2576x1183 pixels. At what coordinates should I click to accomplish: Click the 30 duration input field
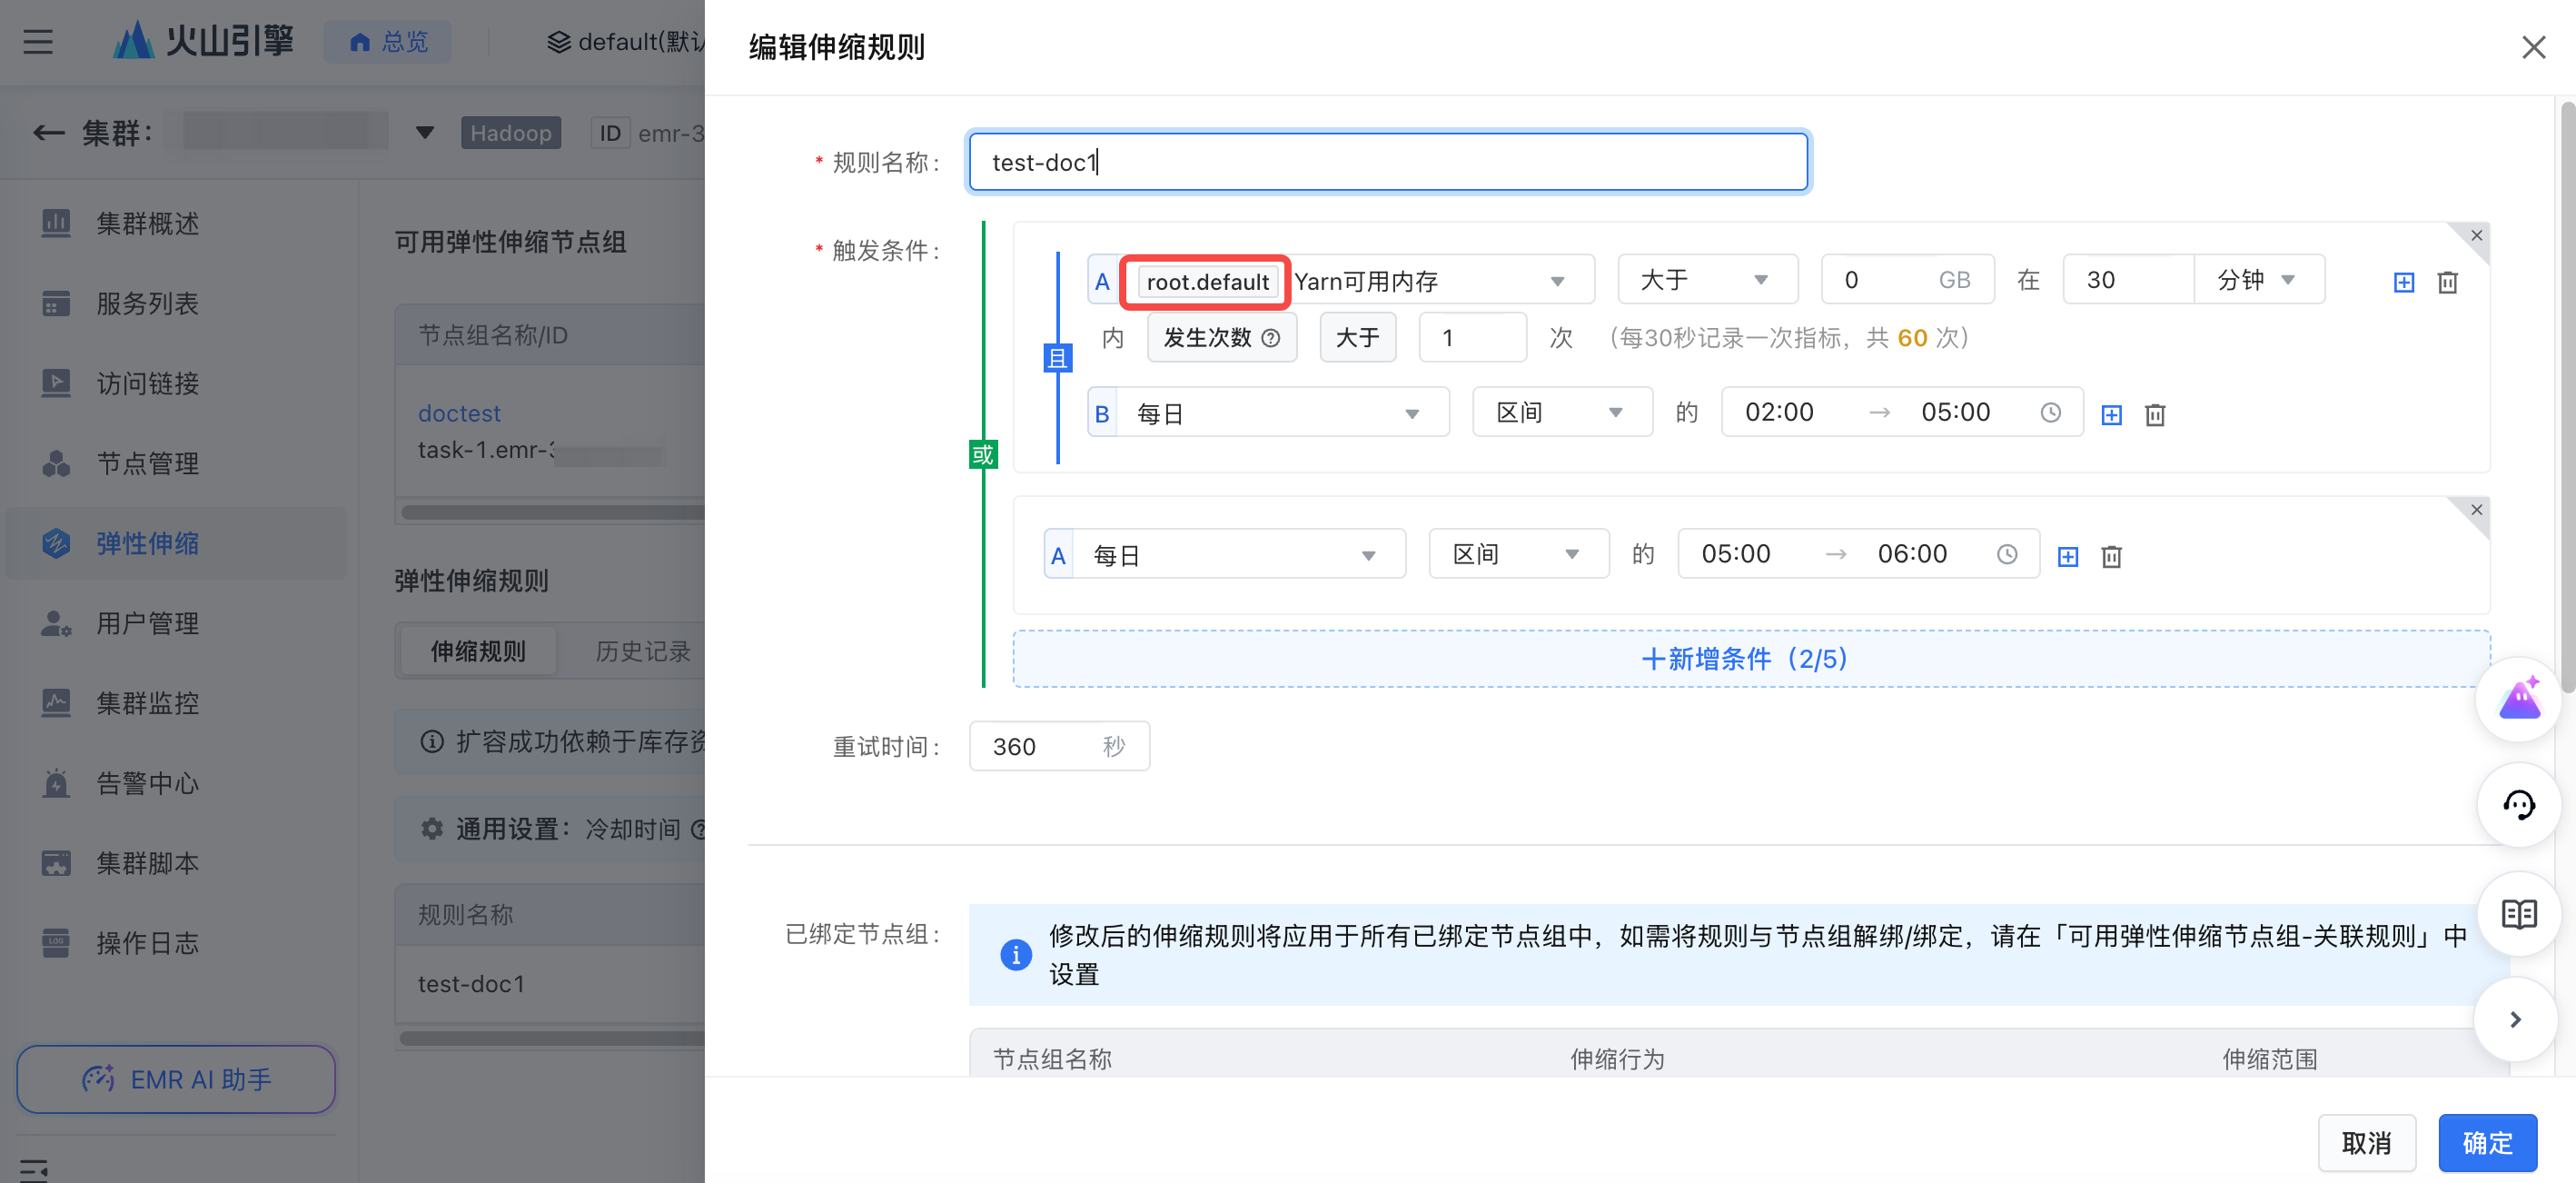(x=2128, y=280)
